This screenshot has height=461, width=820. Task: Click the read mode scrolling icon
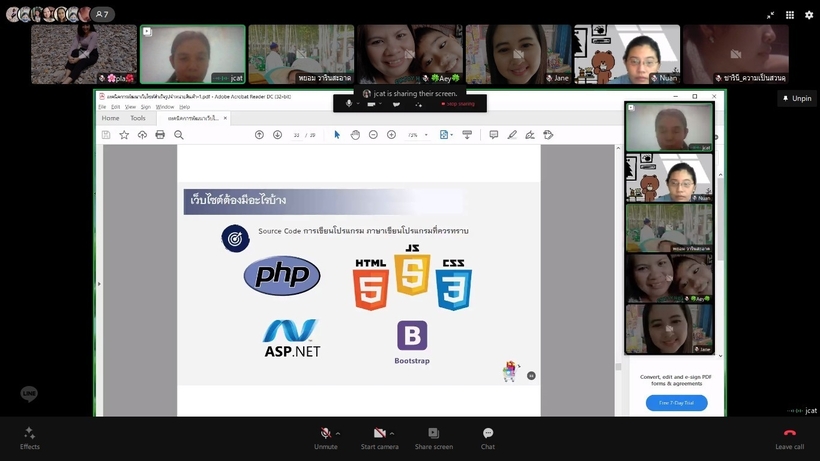coord(467,135)
